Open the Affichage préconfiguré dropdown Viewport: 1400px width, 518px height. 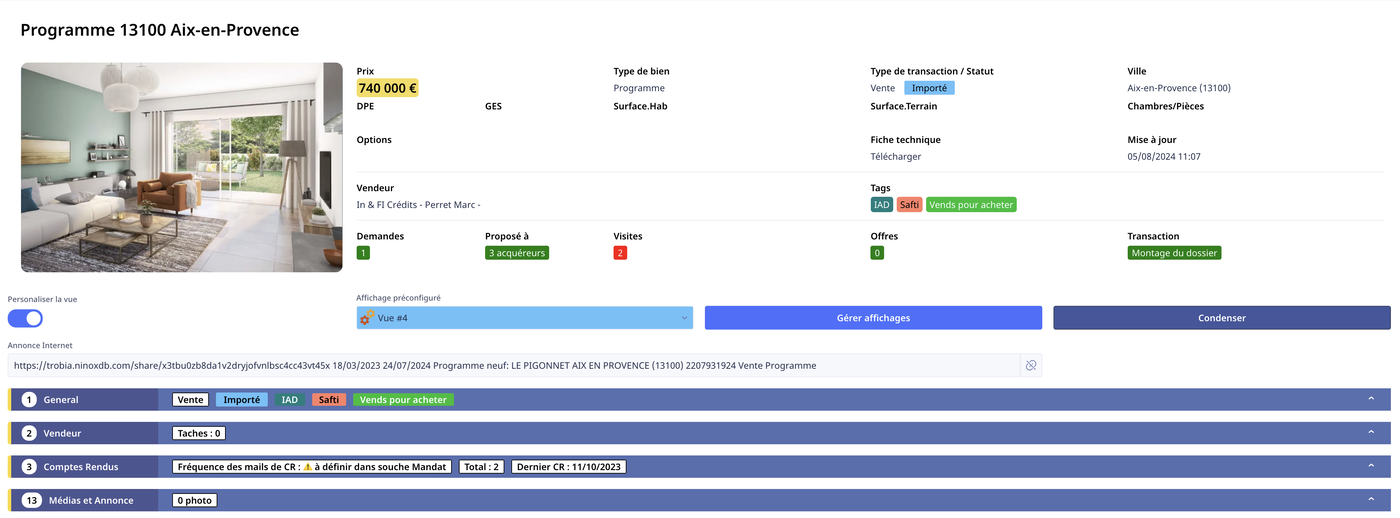click(x=524, y=318)
